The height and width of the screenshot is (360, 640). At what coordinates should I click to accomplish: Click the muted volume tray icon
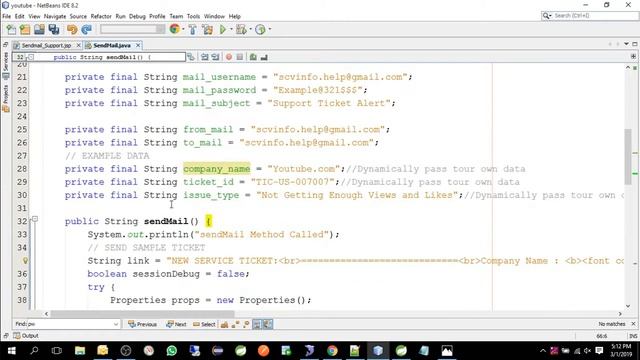point(587,351)
